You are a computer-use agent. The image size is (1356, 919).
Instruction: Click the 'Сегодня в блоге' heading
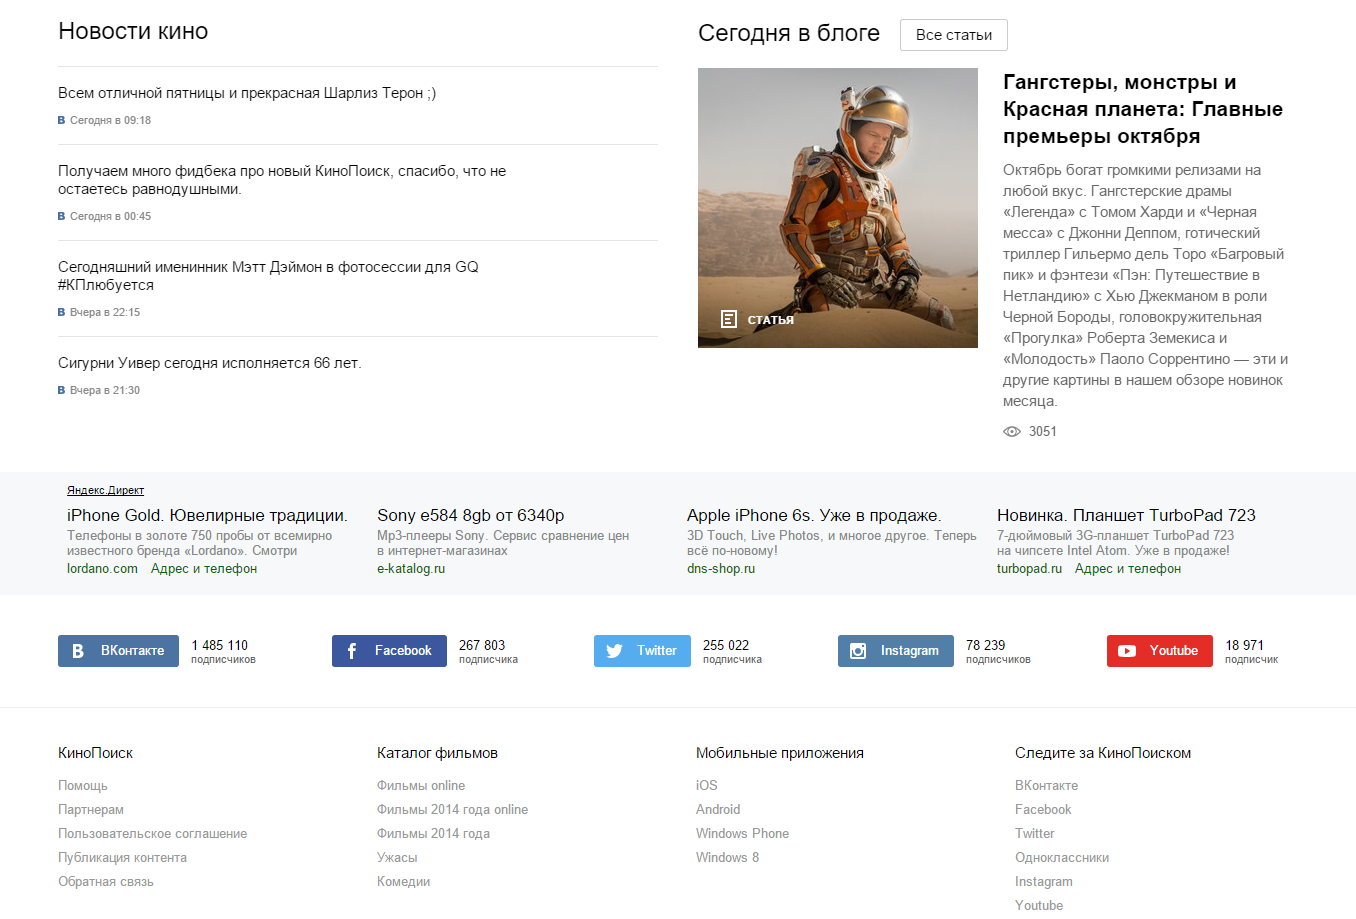pyautogui.click(x=789, y=33)
